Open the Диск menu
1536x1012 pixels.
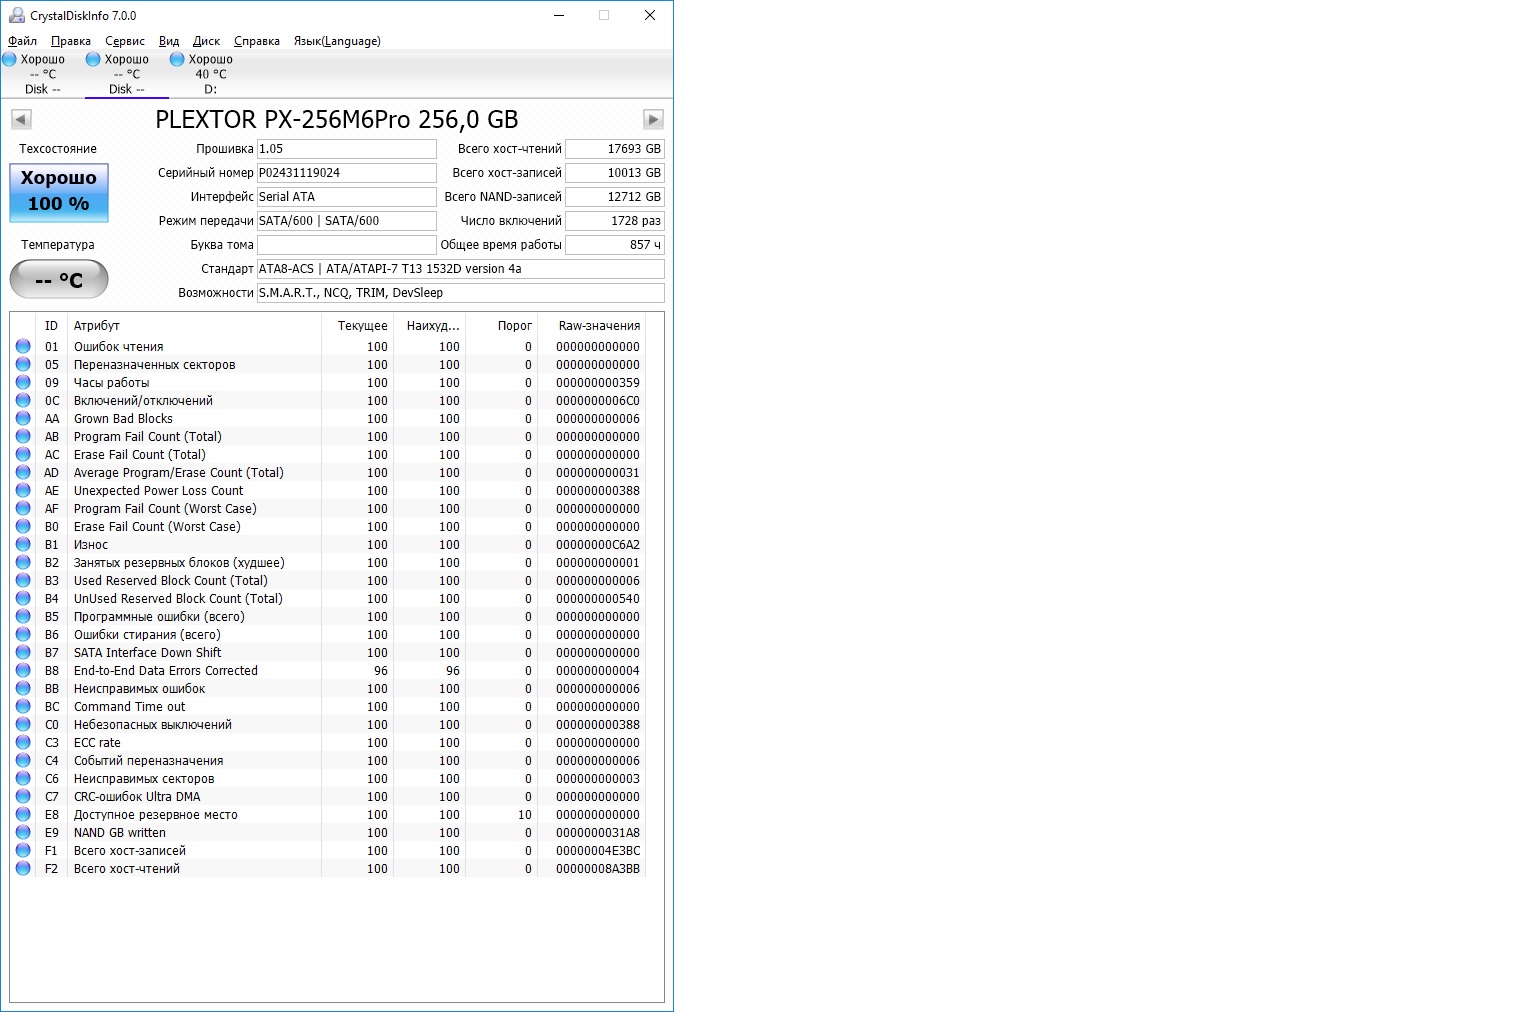[x=207, y=41]
